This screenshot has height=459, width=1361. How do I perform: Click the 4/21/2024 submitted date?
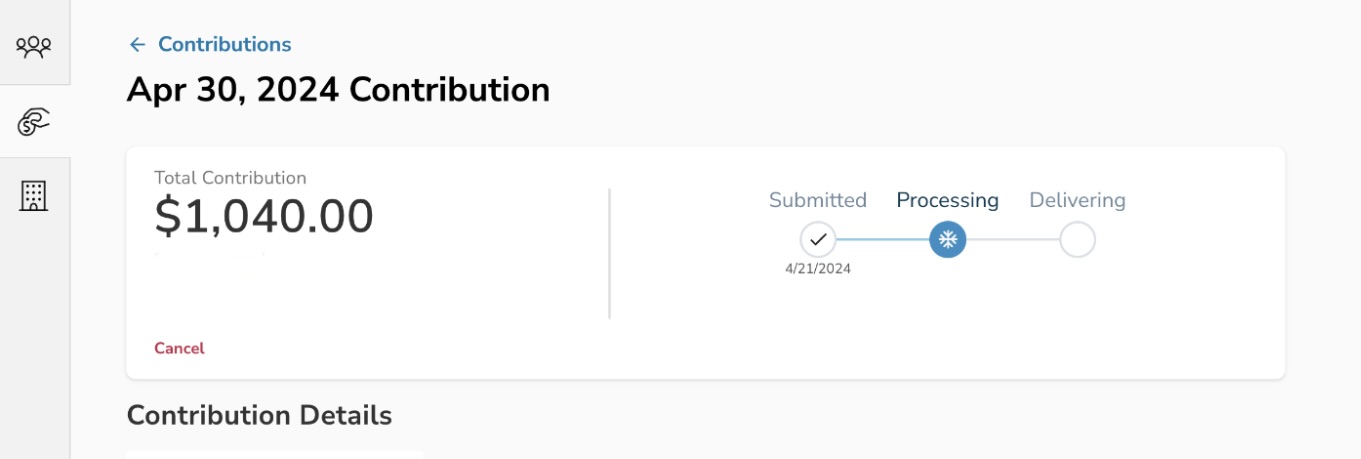[x=817, y=269]
